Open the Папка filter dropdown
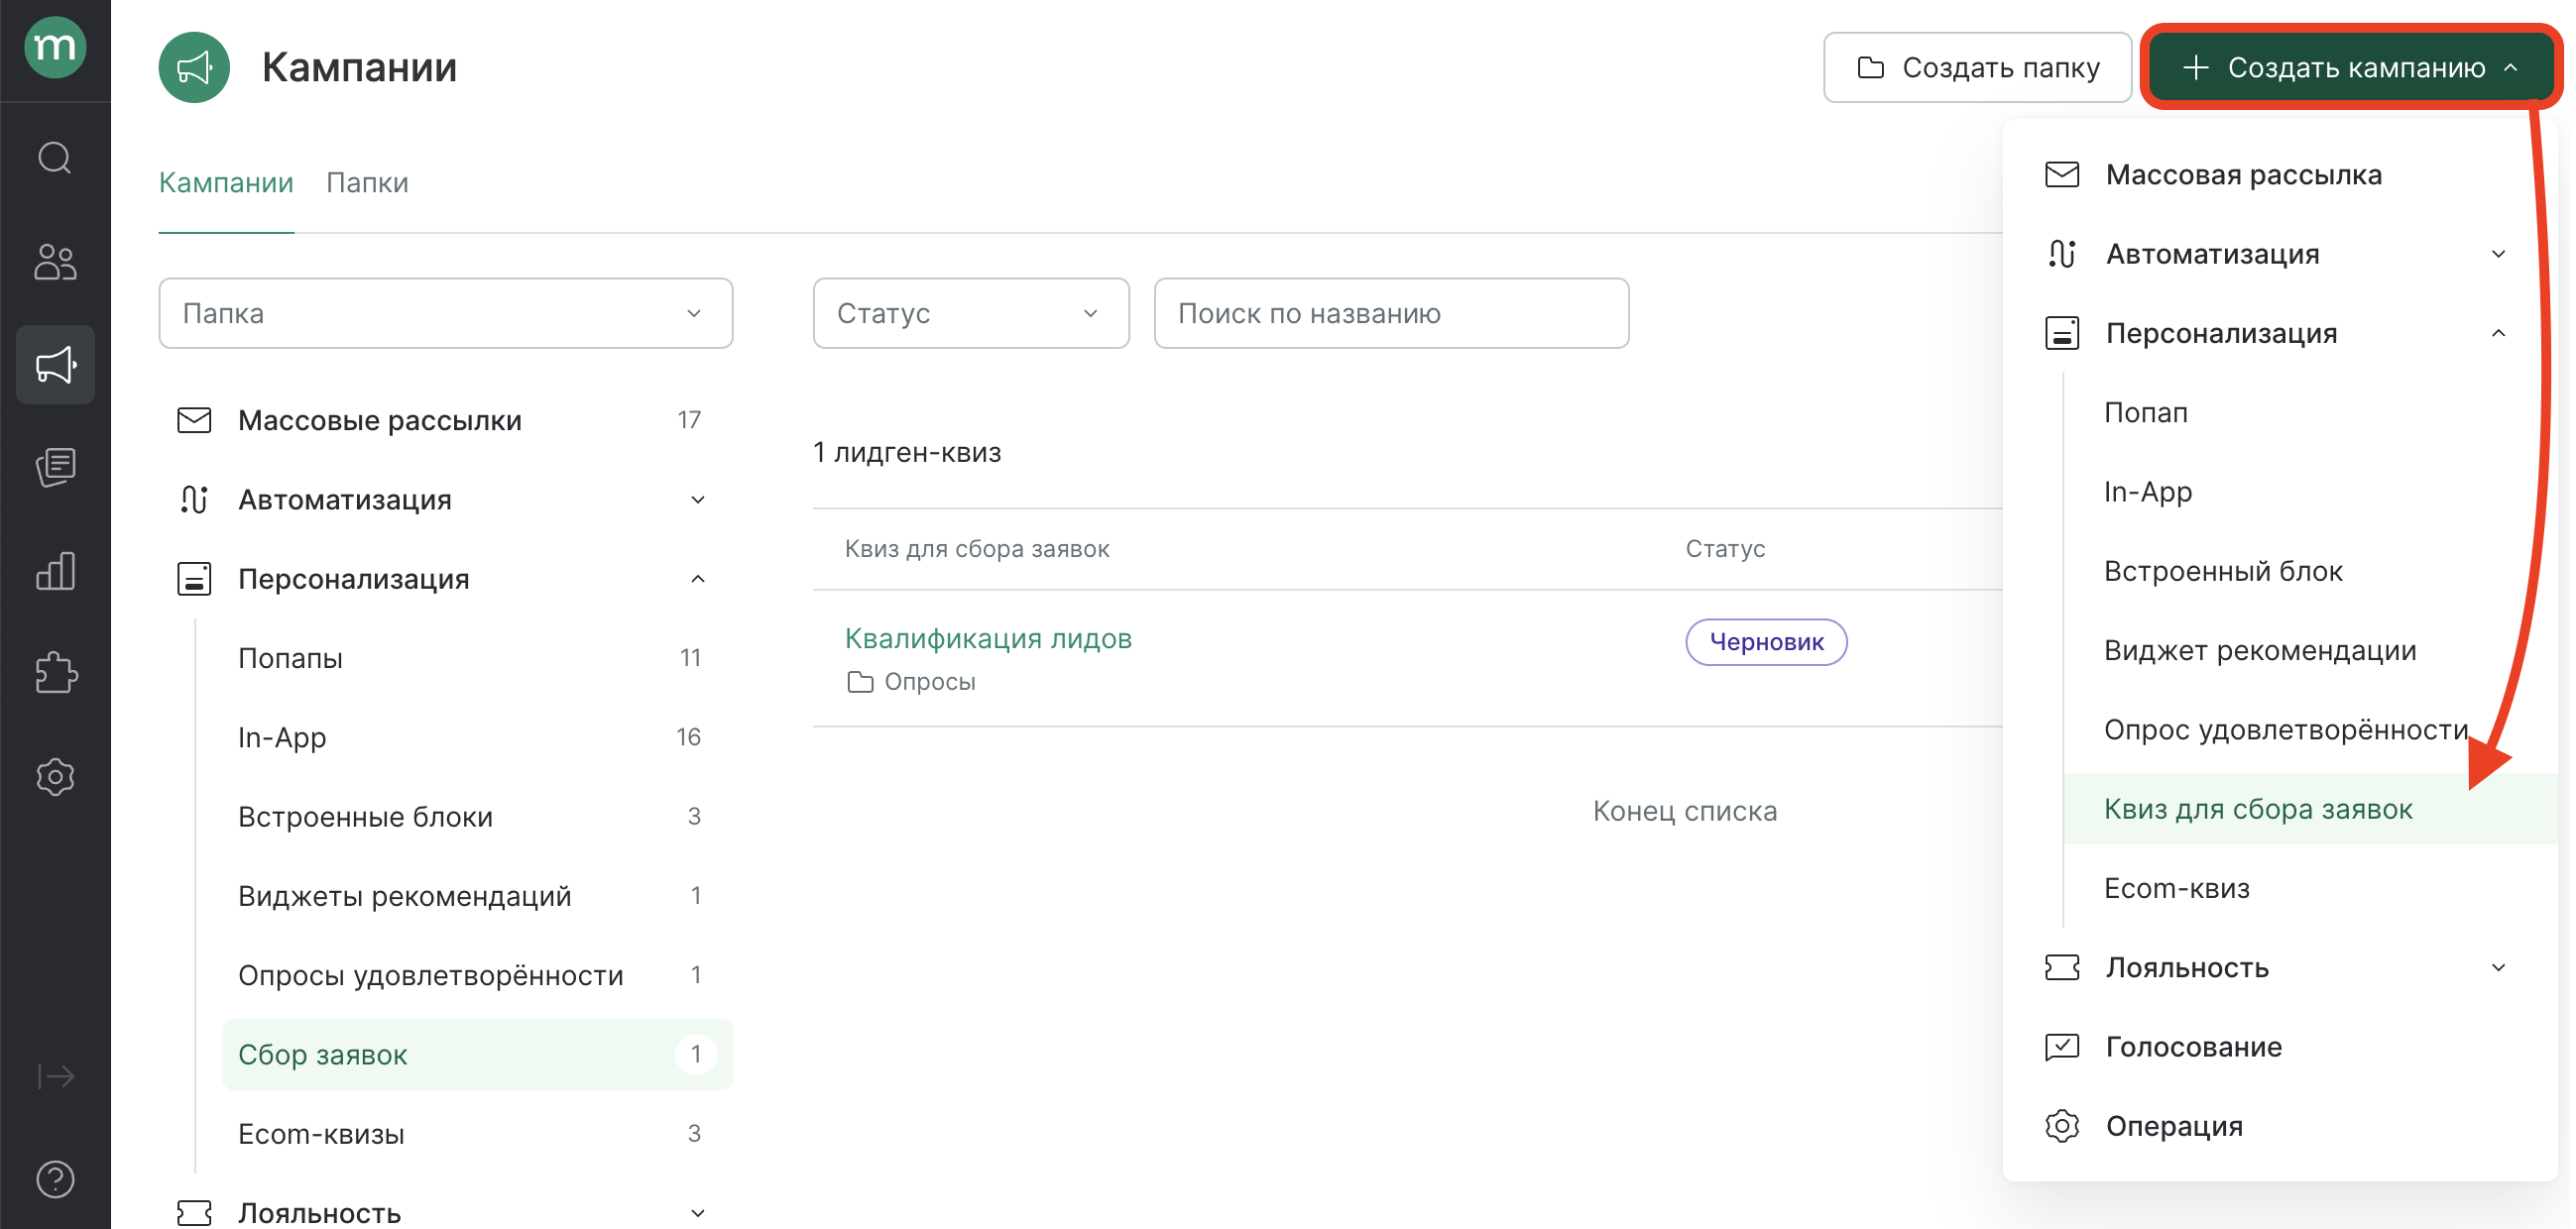This screenshot has width=2576, height=1229. (x=445, y=313)
